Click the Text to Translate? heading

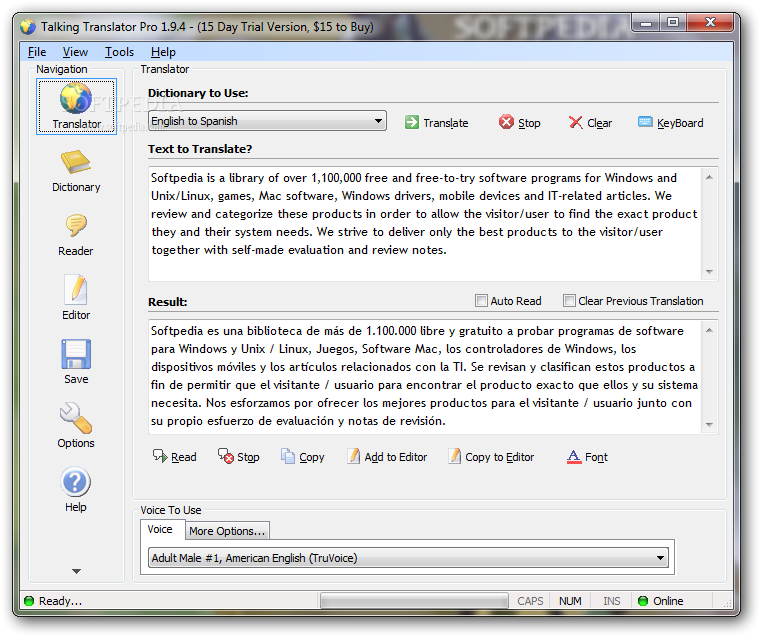pyautogui.click(x=200, y=148)
